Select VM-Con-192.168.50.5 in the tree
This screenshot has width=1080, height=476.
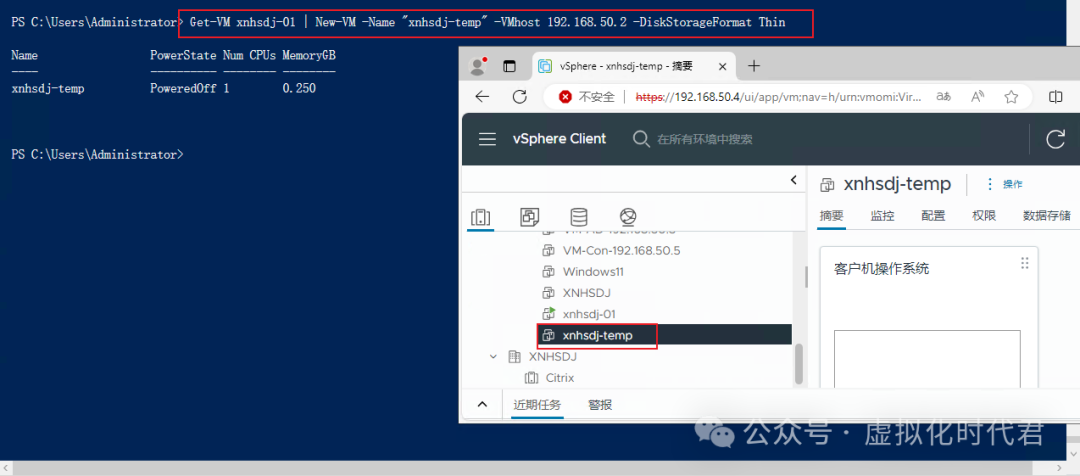coord(621,251)
